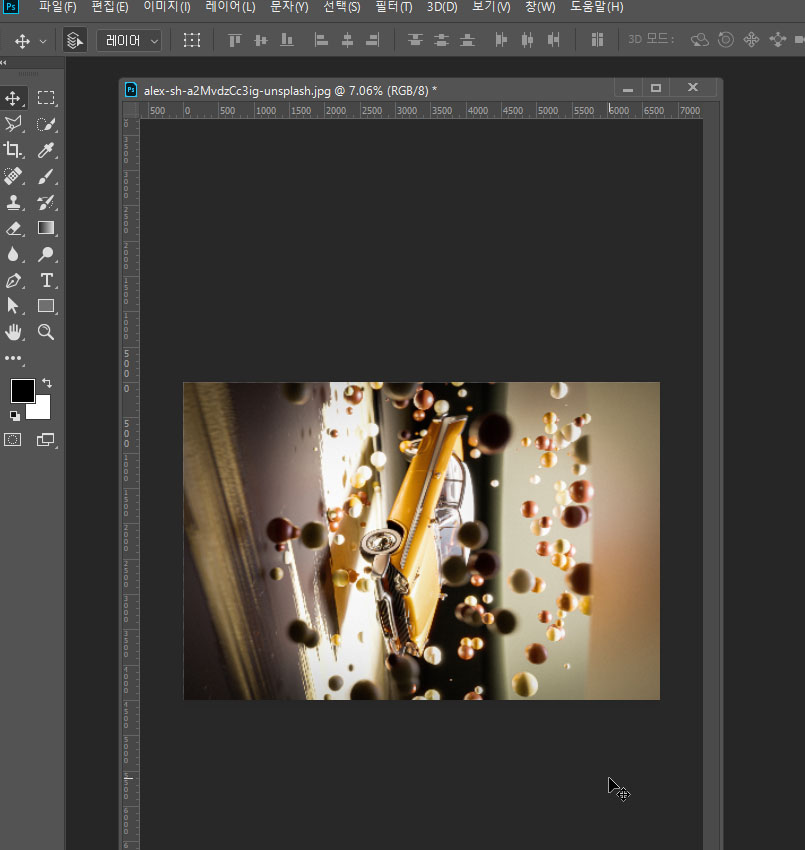
Task: Select the Eraser tool
Action: (x=13, y=228)
